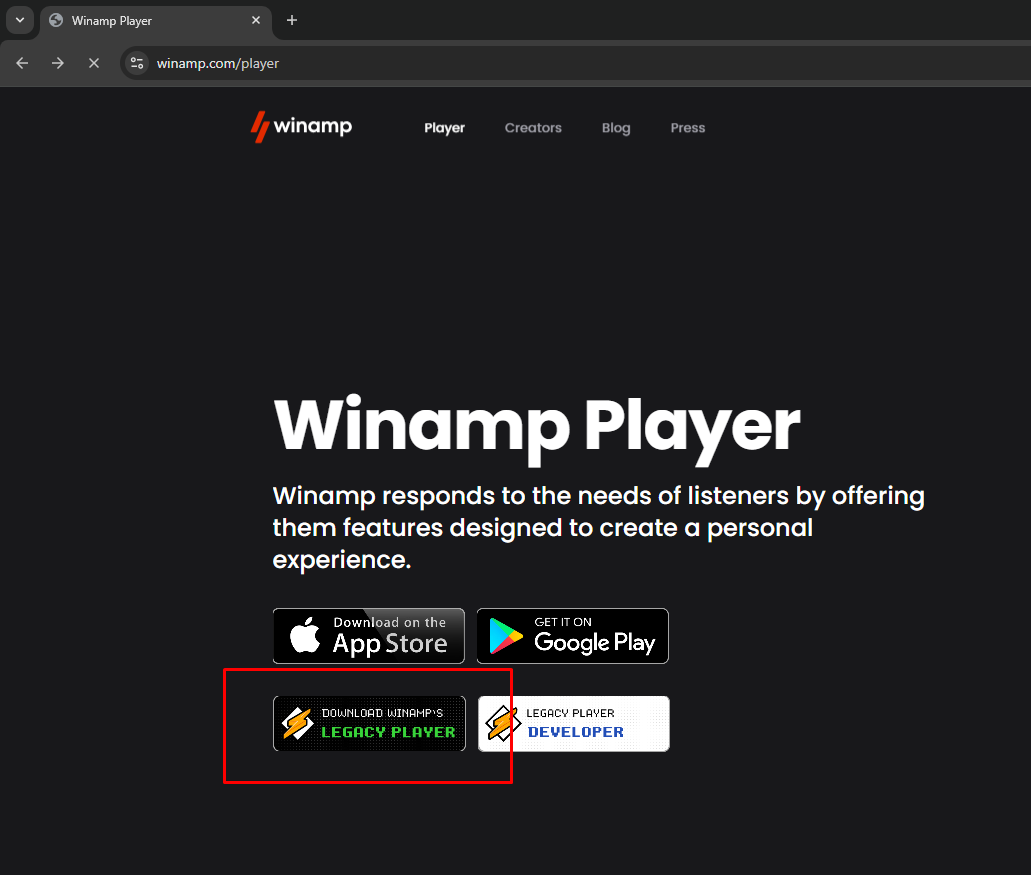This screenshot has width=1031, height=875.
Task: Click Download on the App Store badge
Action: pyautogui.click(x=369, y=636)
